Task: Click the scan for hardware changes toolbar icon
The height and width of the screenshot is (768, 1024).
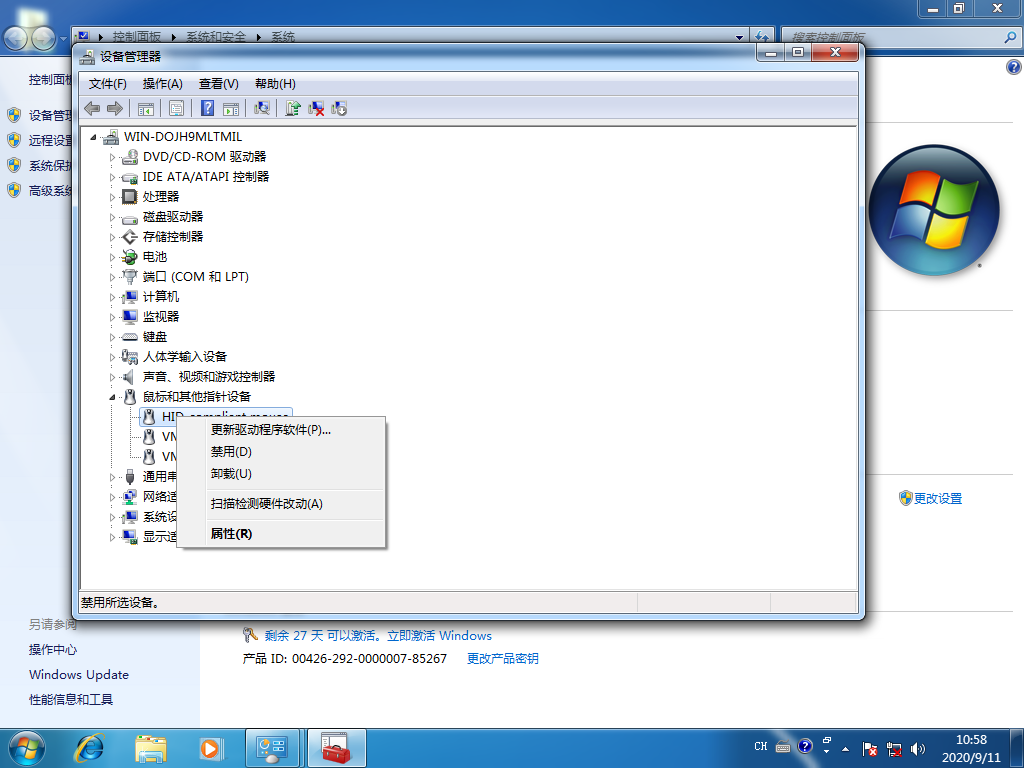Action: tap(262, 108)
